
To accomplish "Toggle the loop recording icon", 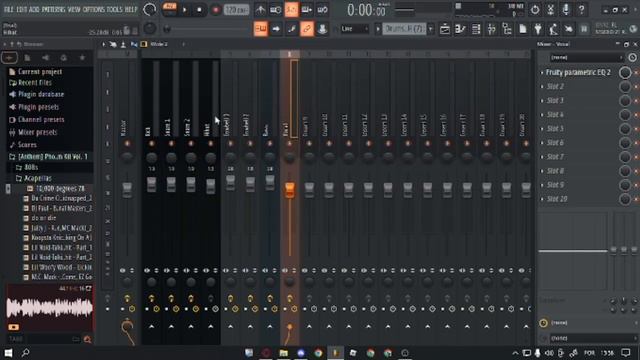I will (322, 9).
